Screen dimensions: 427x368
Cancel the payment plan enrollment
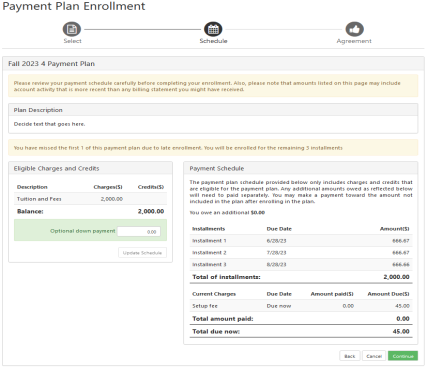(x=374, y=356)
